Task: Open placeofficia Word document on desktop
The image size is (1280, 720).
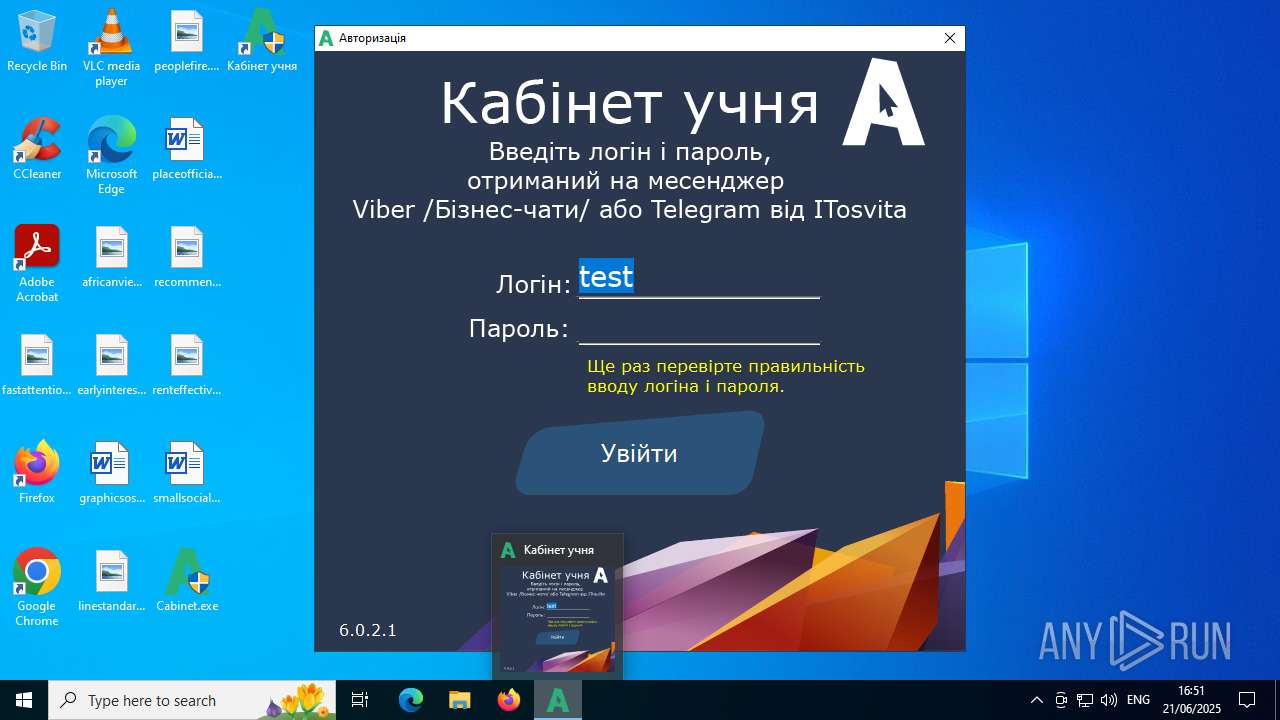Action: 186,149
